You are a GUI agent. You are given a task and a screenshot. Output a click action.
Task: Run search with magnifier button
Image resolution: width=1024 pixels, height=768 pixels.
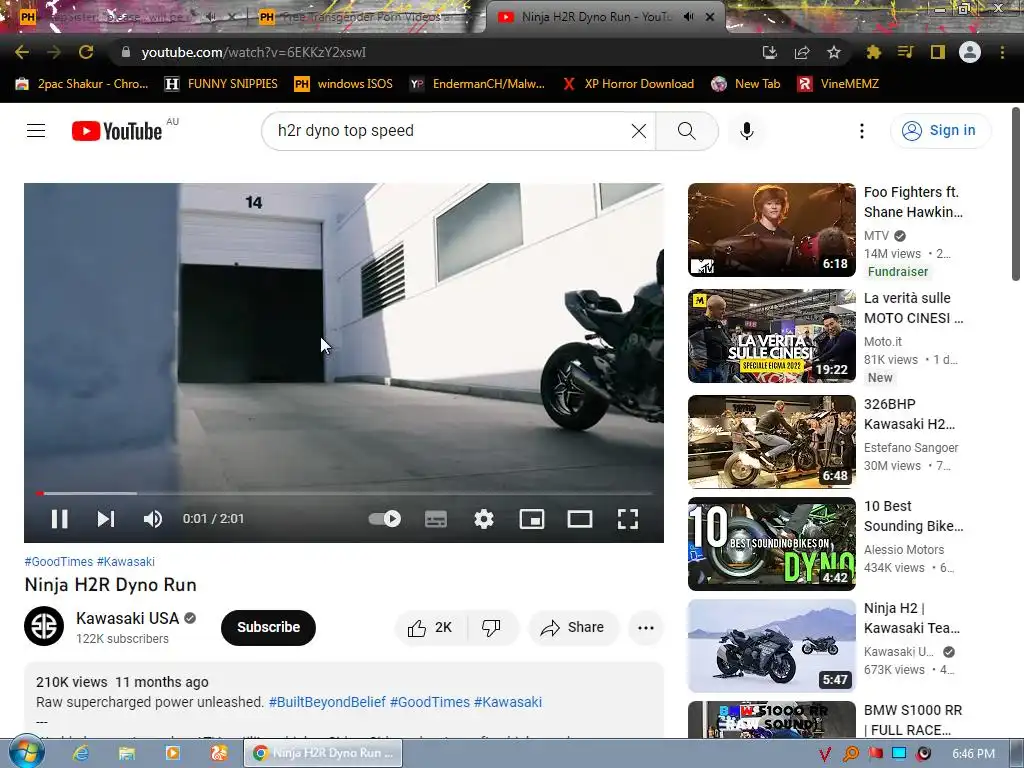click(x=686, y=131)
